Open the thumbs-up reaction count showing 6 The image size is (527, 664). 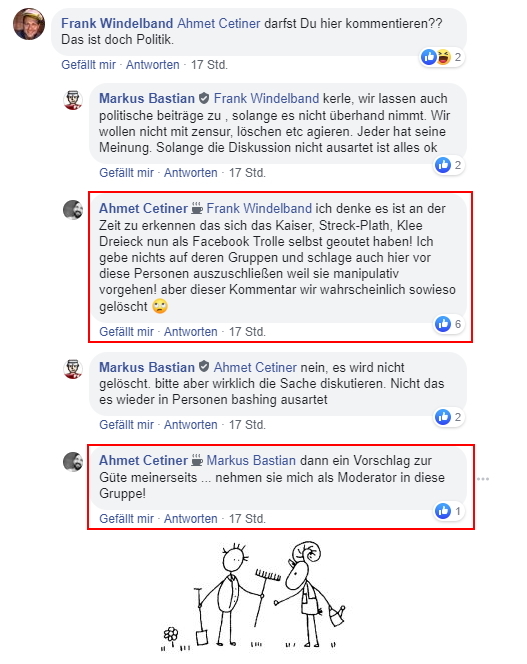448,324
